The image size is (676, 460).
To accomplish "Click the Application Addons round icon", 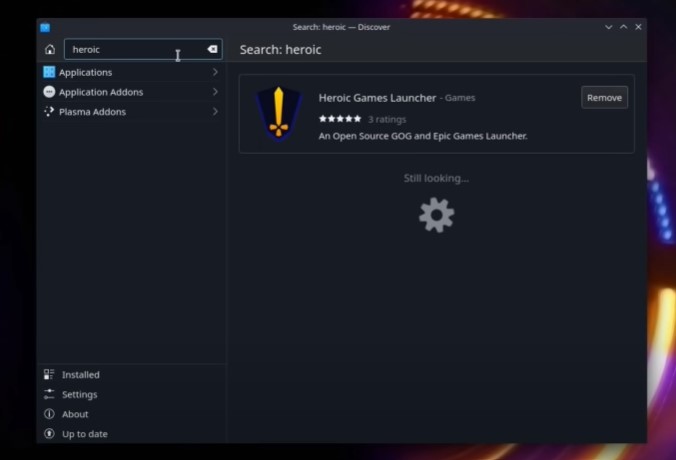I will (49, 92).
